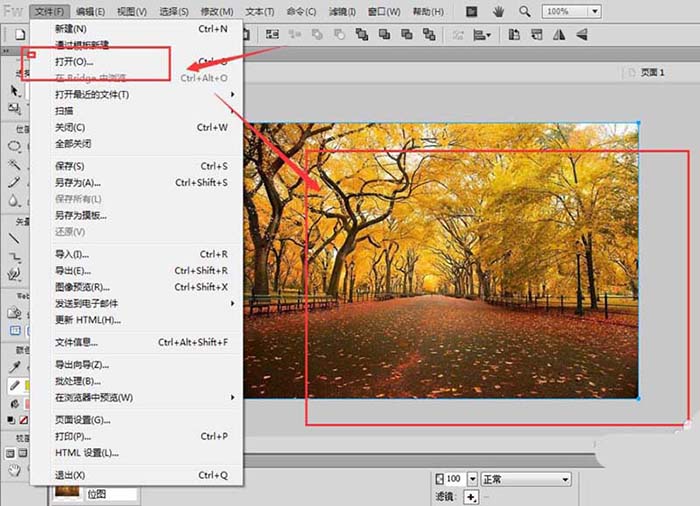
Task: Click the Fireworks Fw application logo
Action: click(12, 11)
